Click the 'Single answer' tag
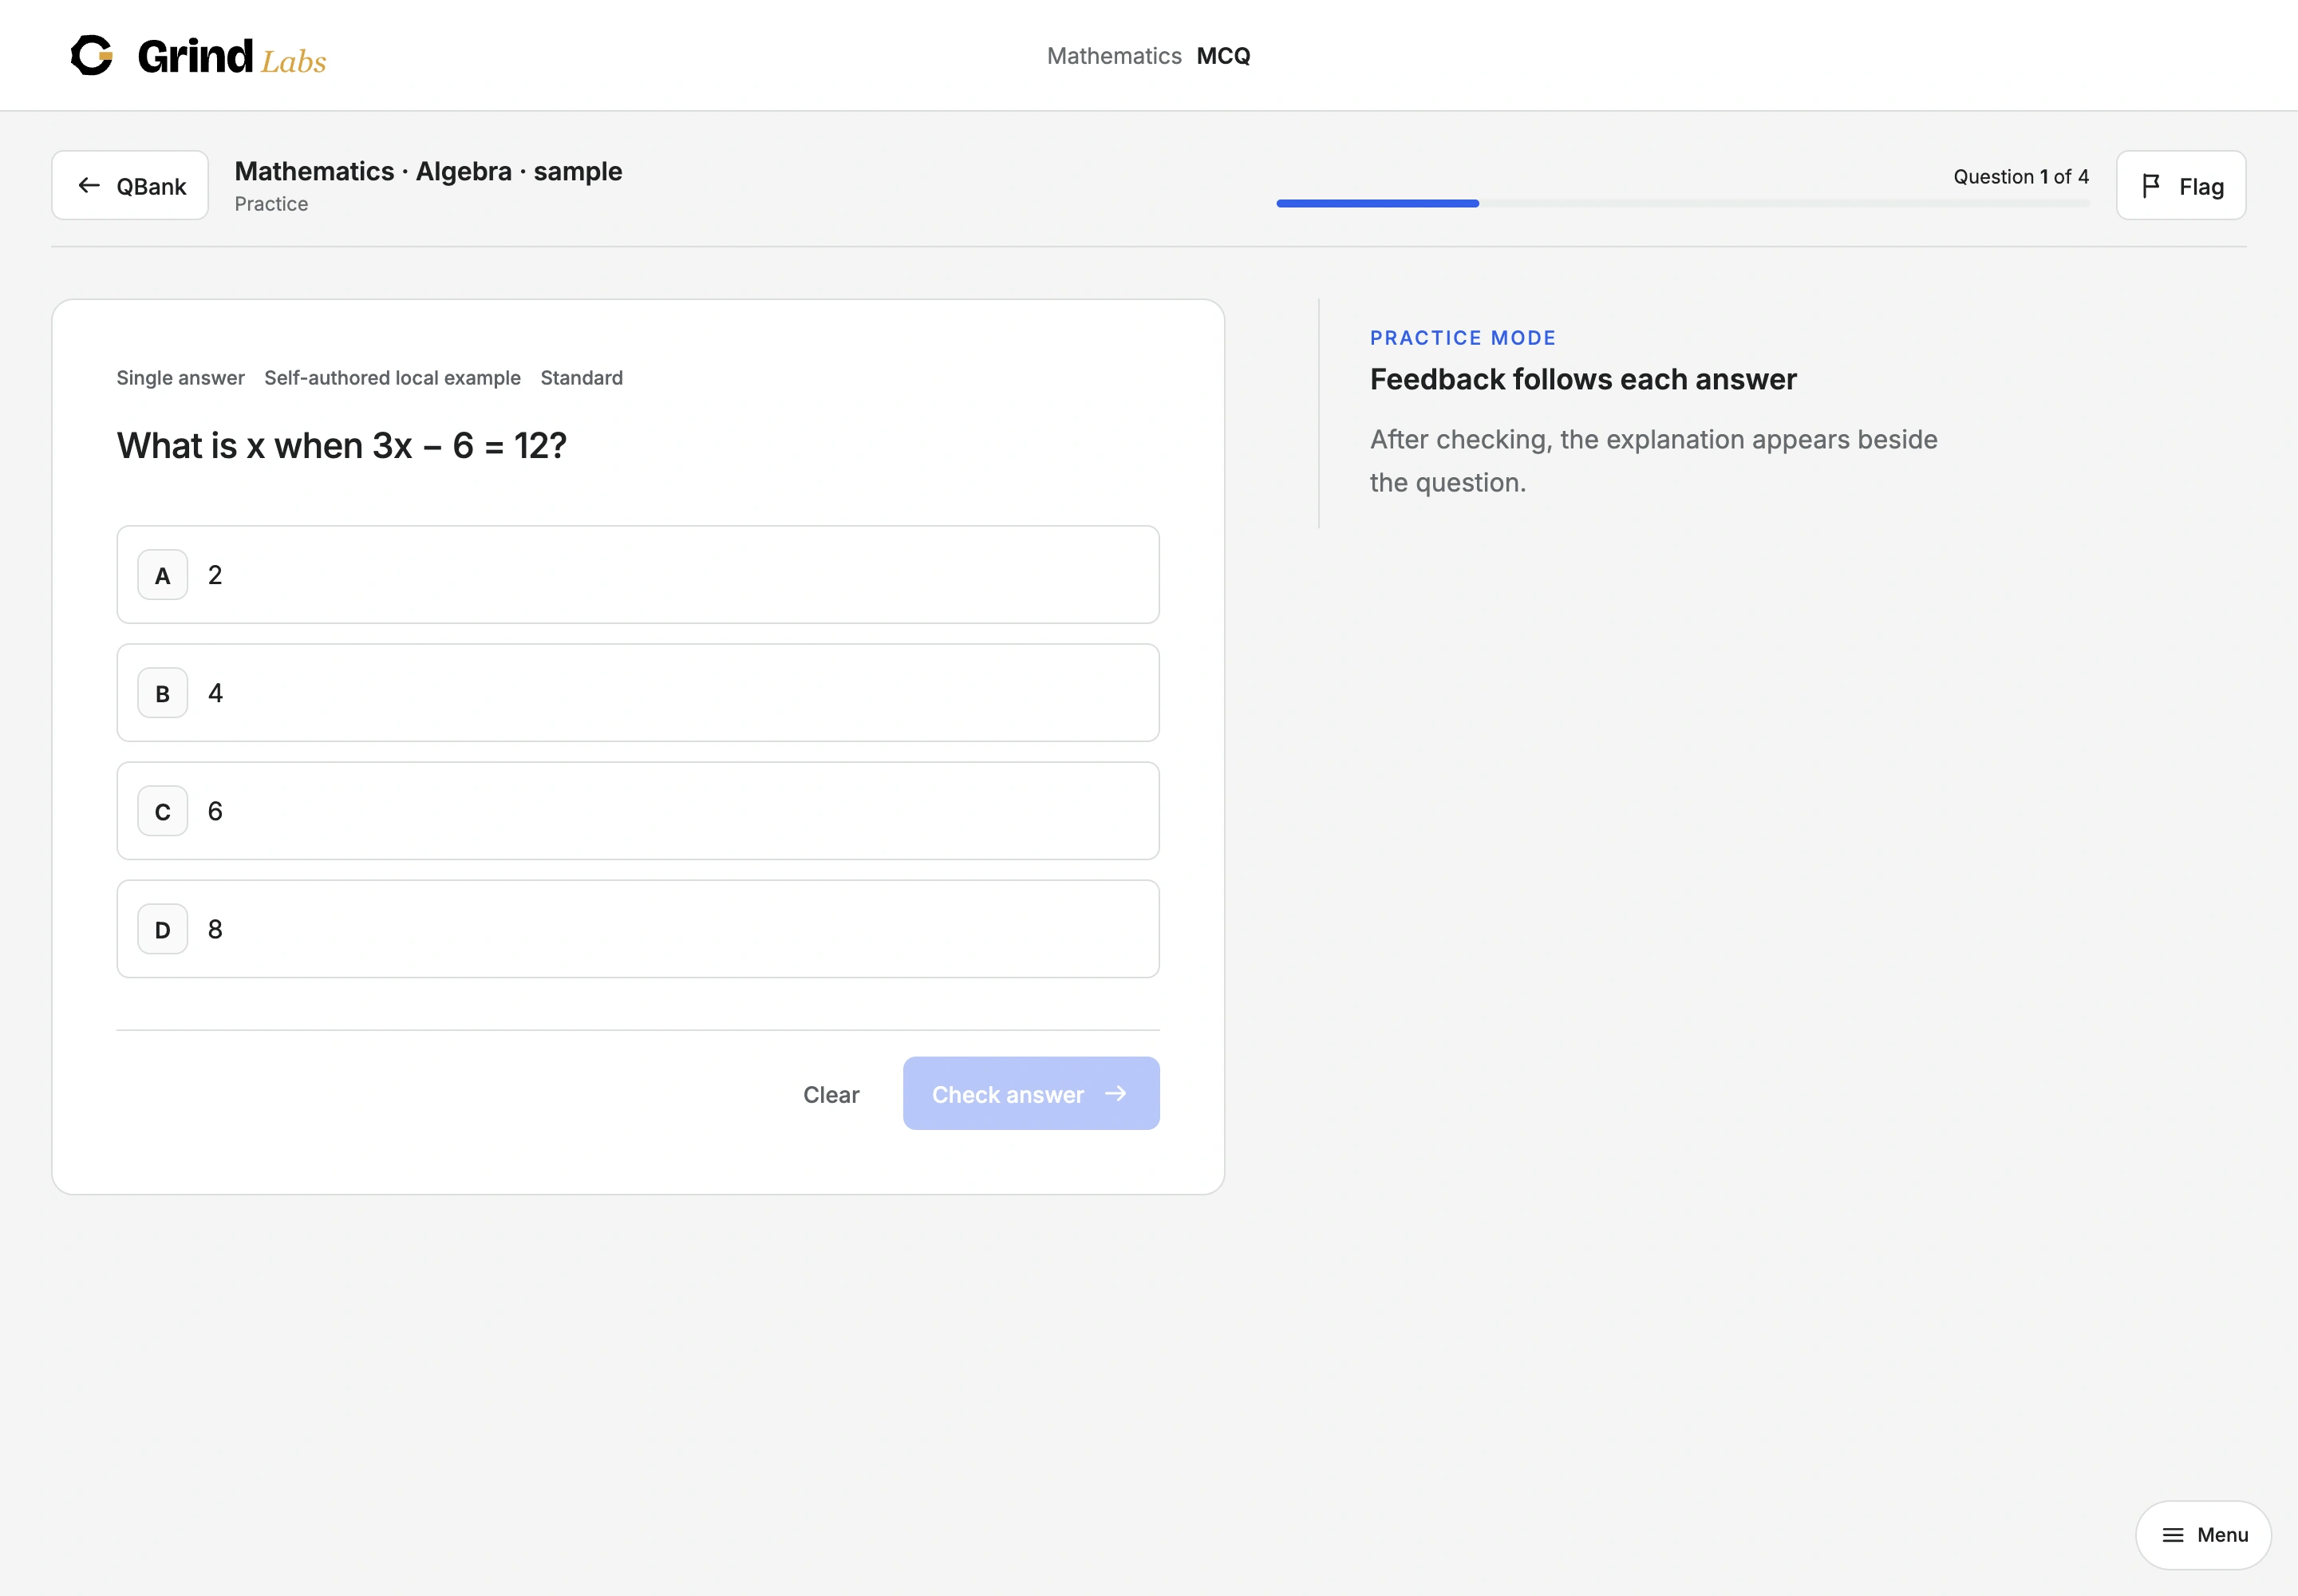 (x=180, y=378)
